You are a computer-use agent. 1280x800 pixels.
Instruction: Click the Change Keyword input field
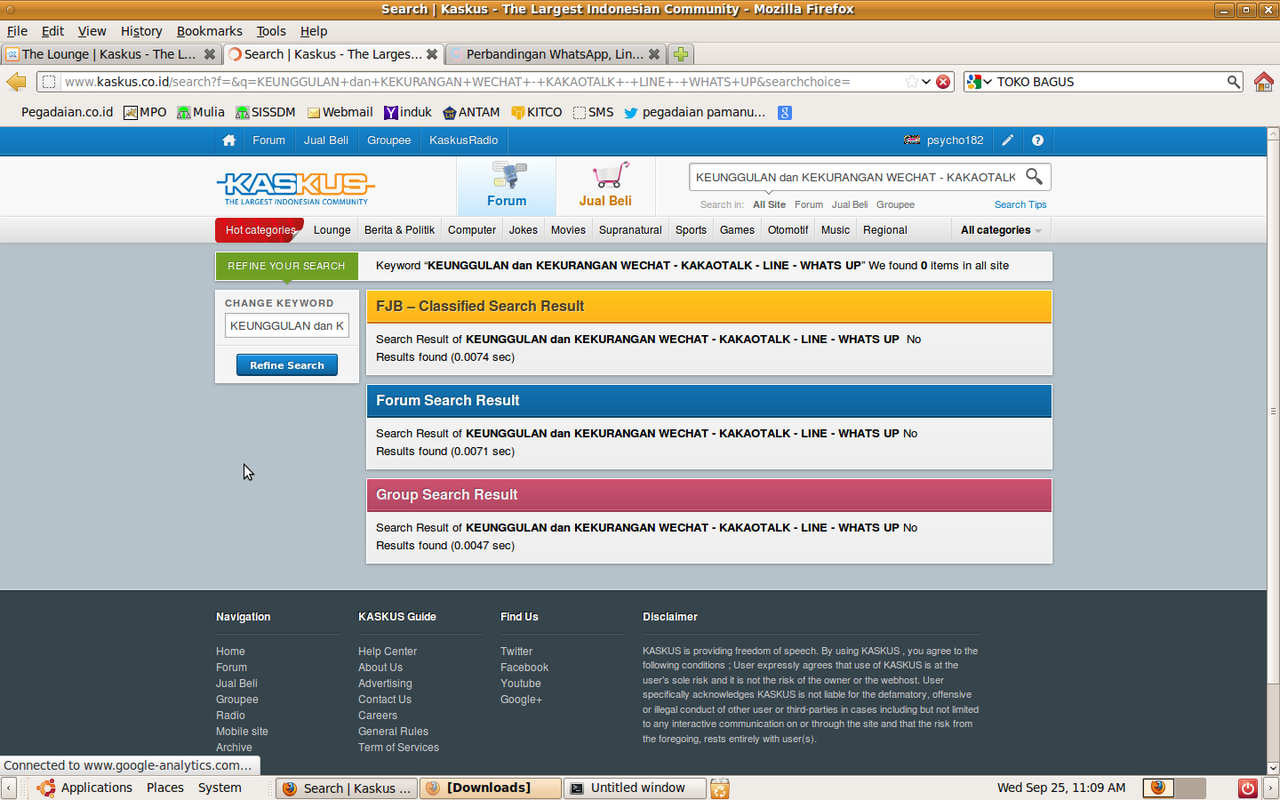(x=287, y=325)
